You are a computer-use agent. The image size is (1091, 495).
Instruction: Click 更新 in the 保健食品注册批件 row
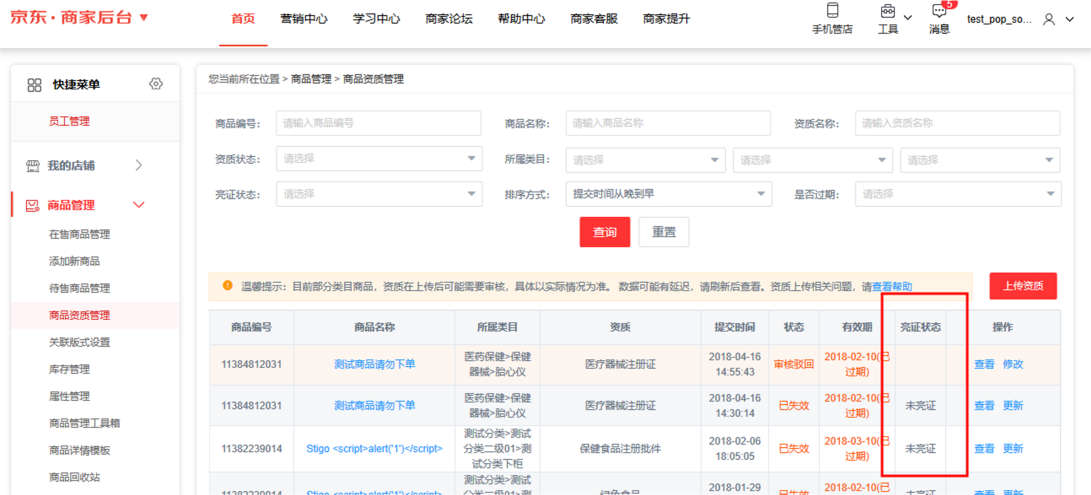[1013, 449]
